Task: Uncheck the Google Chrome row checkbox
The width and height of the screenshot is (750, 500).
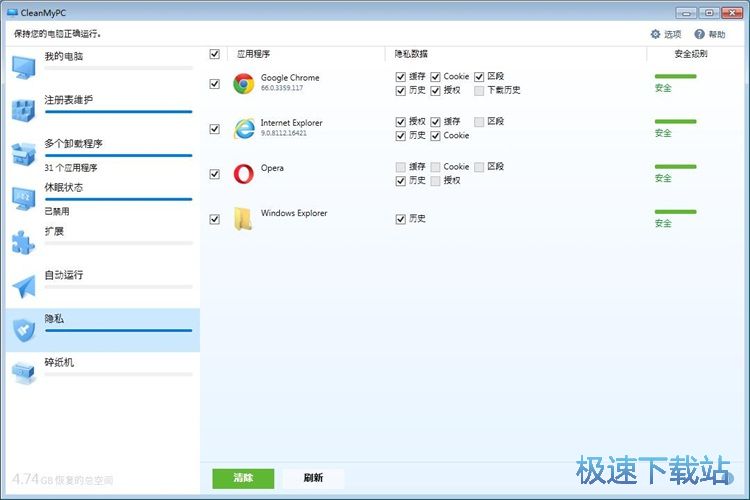Action: [215, 84]
